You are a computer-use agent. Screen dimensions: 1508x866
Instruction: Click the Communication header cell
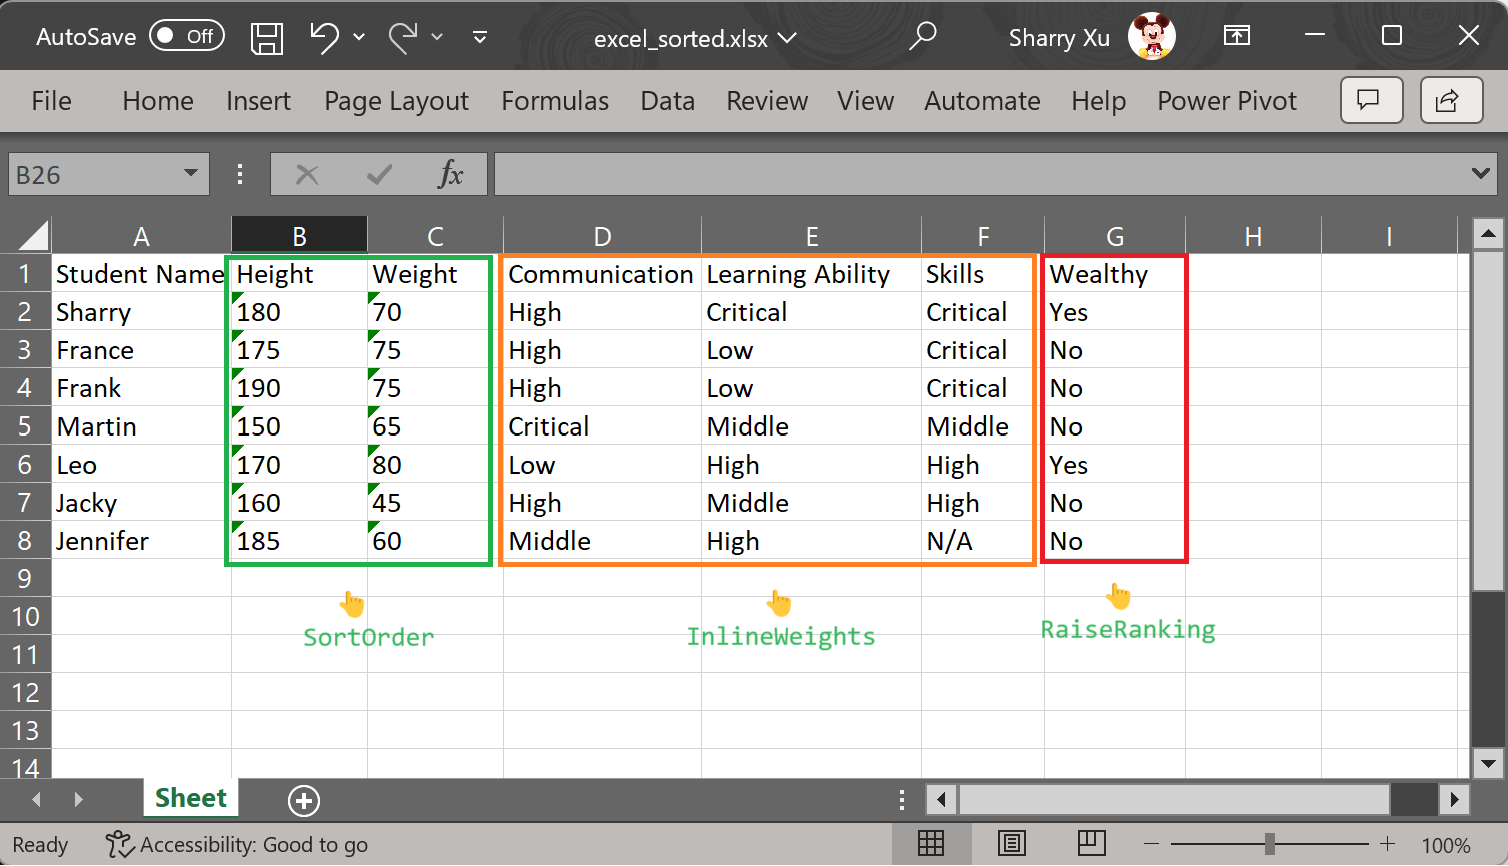point(602,274)
